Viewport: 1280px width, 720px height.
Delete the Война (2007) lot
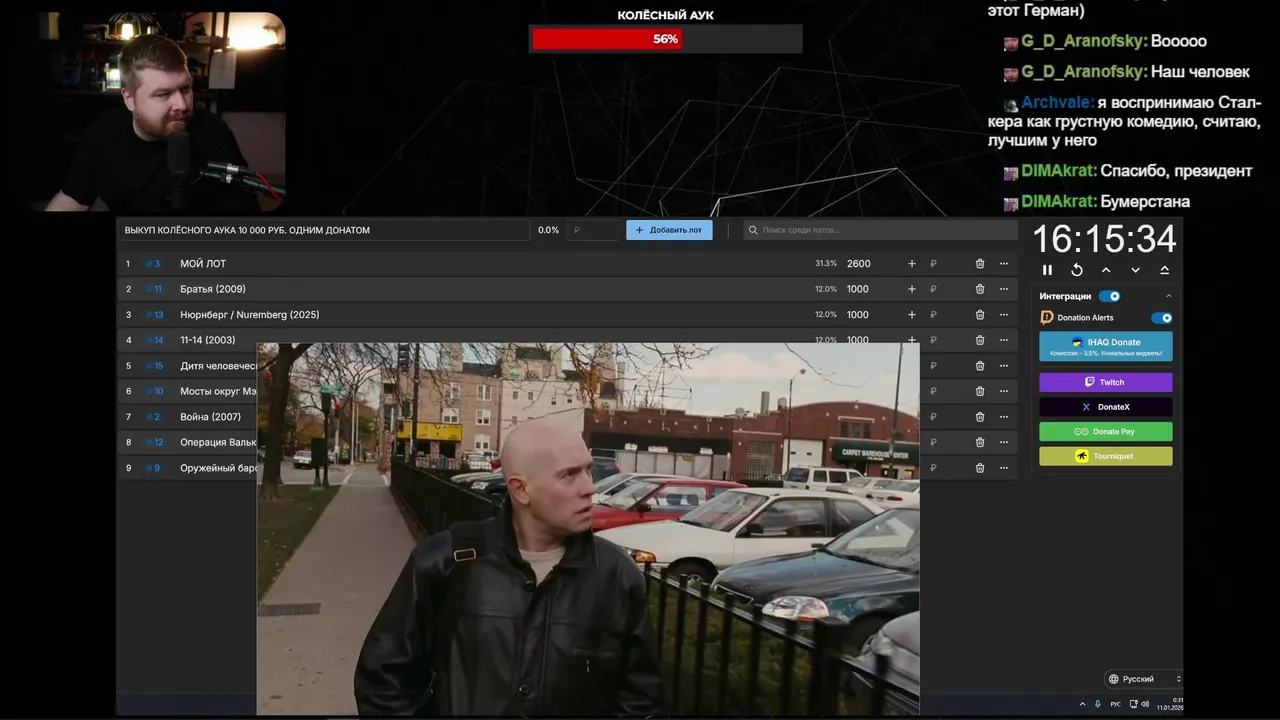click(x=980, y=417)
